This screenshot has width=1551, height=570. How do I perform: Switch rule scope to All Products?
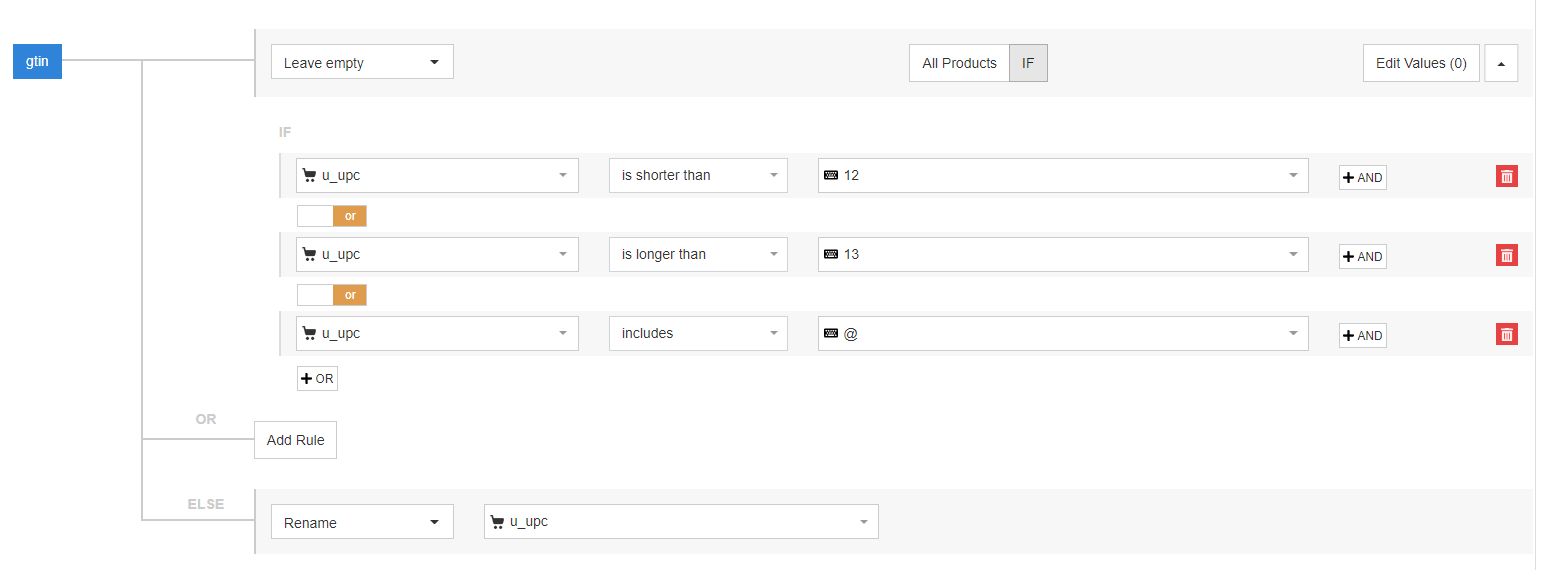click(959, 63)
